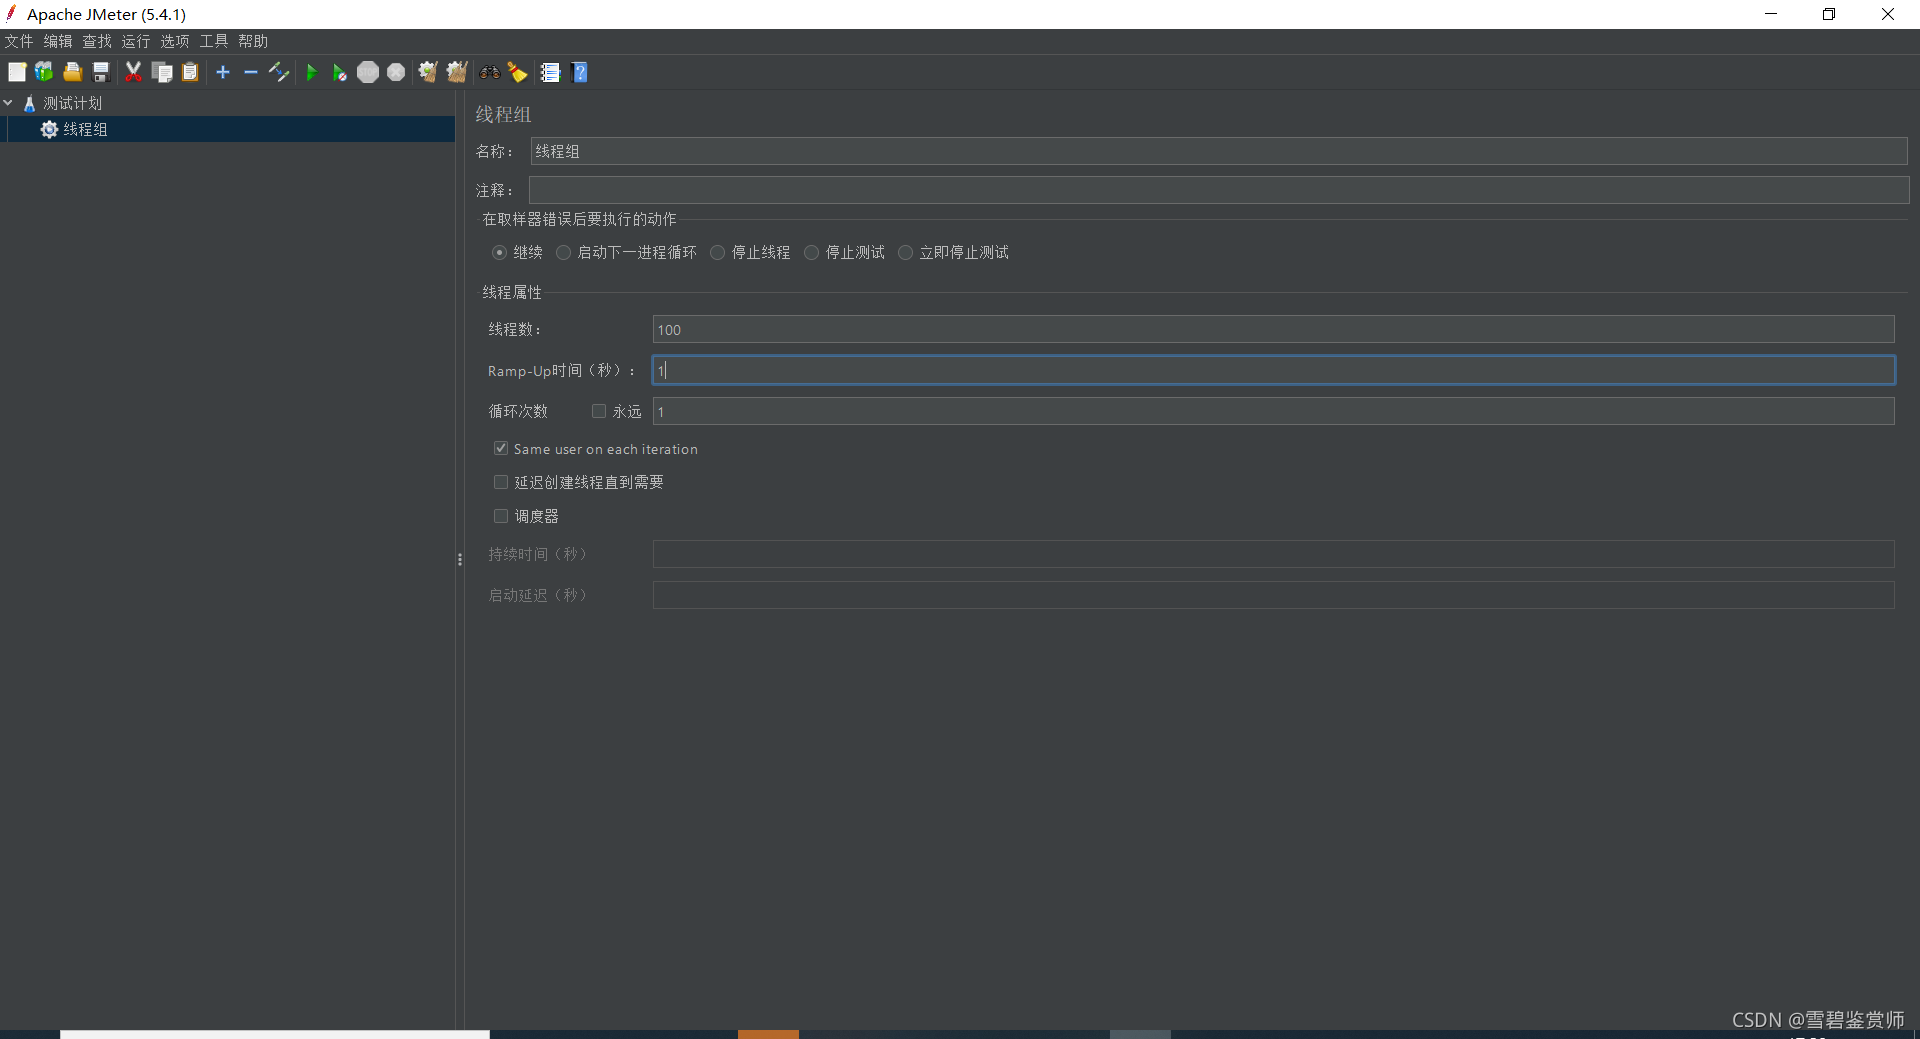Shut down test with grey X icon
This screenshot has height=1039, width=1920.
pos(396,72)
